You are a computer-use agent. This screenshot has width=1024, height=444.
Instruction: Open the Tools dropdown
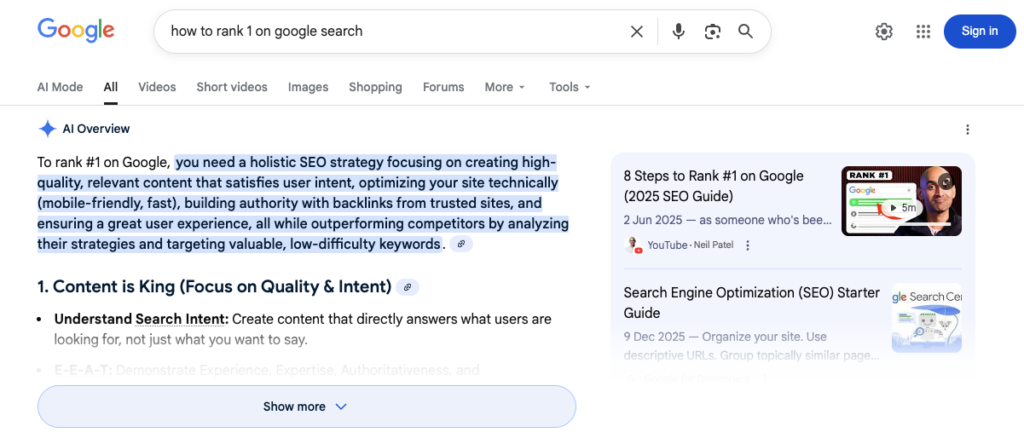(x=569, y=87)
